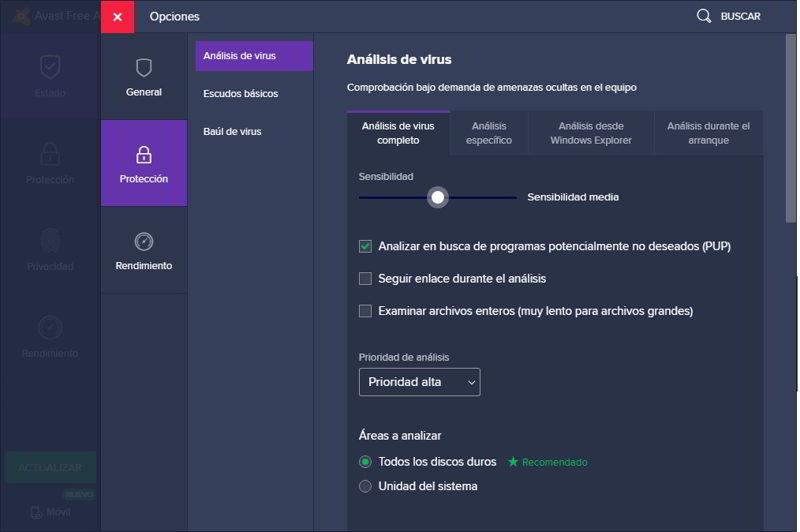Switch to Análisis de virus completo tab

(398, 133)
